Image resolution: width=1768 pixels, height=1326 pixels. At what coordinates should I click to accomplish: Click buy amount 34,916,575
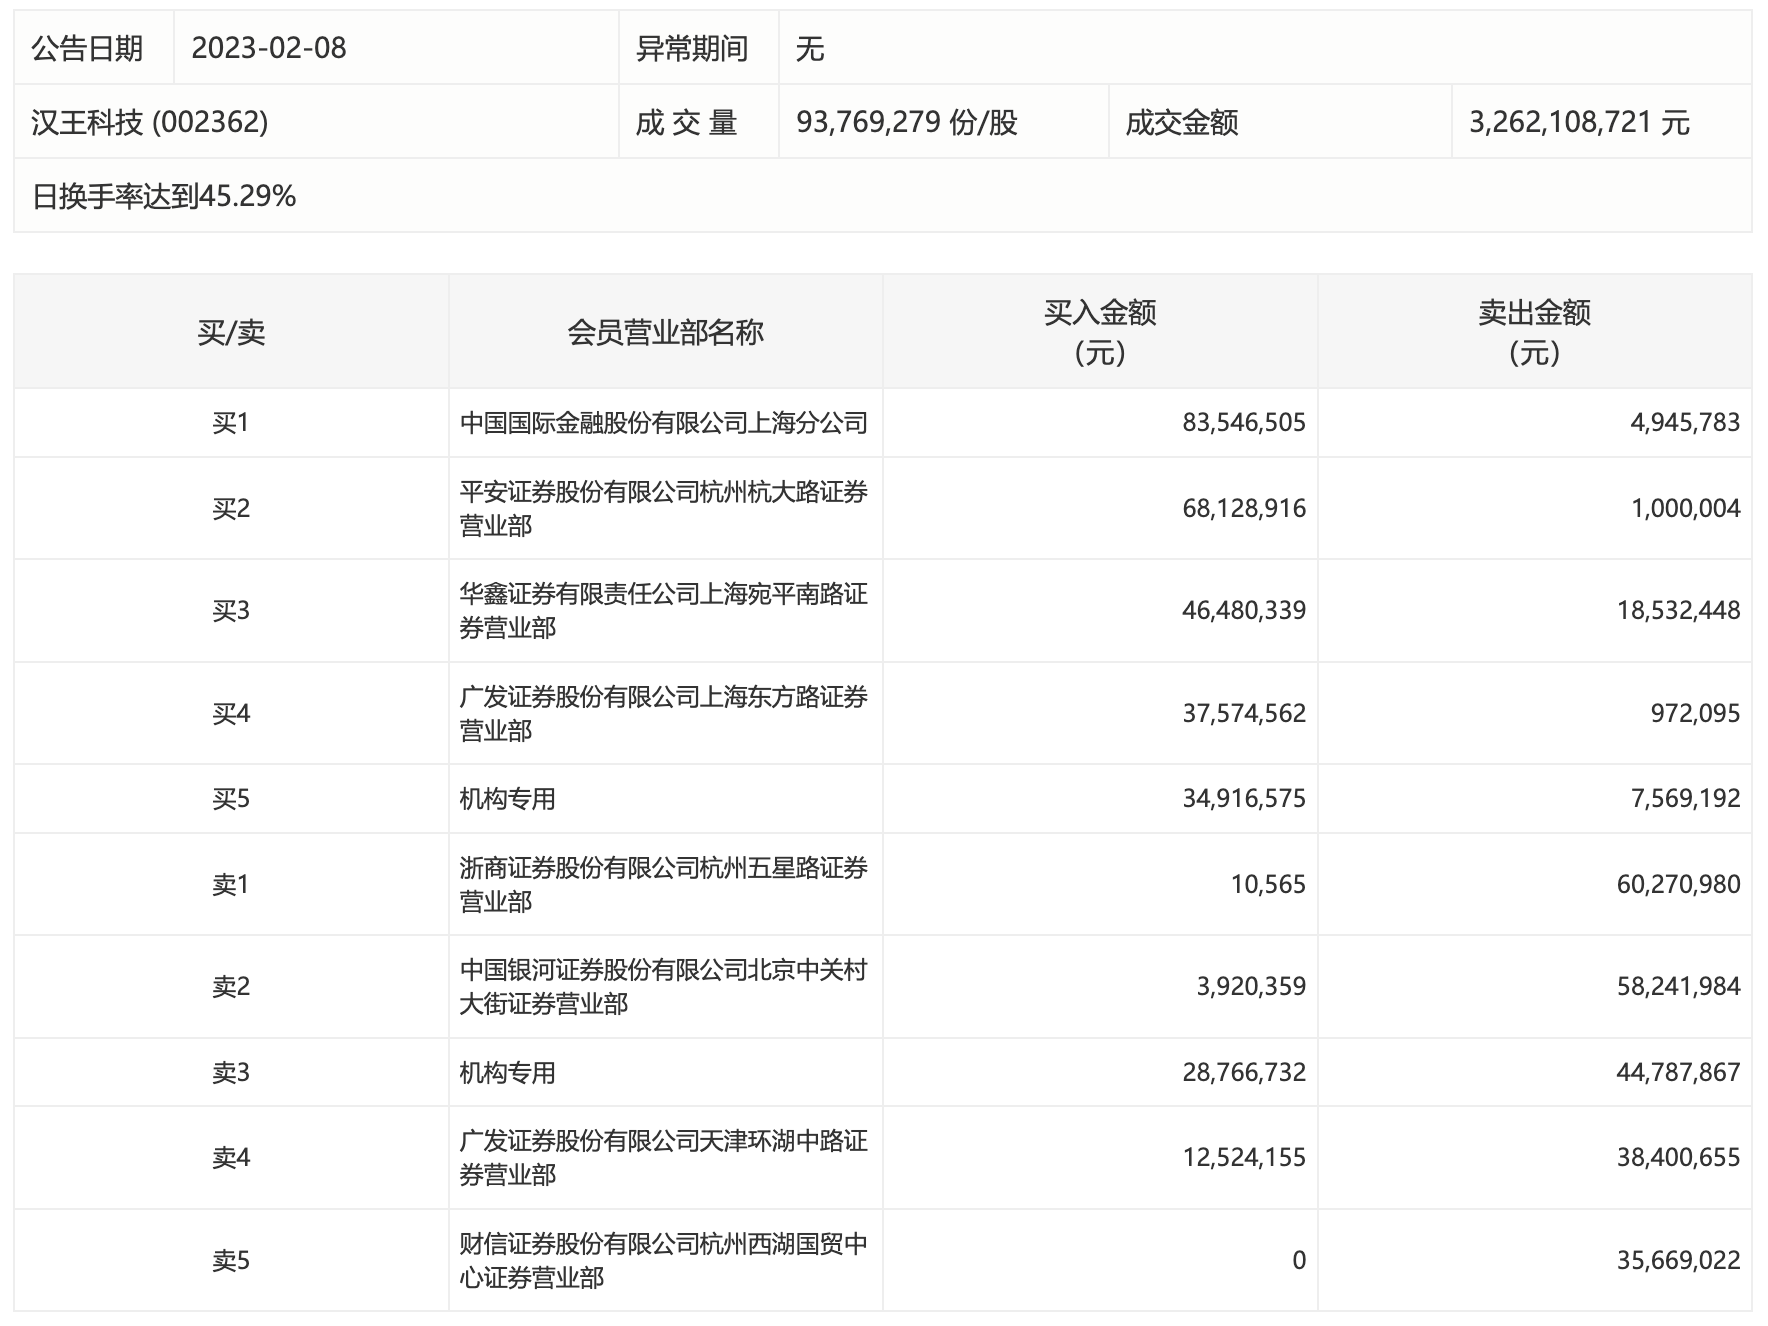1244,799
